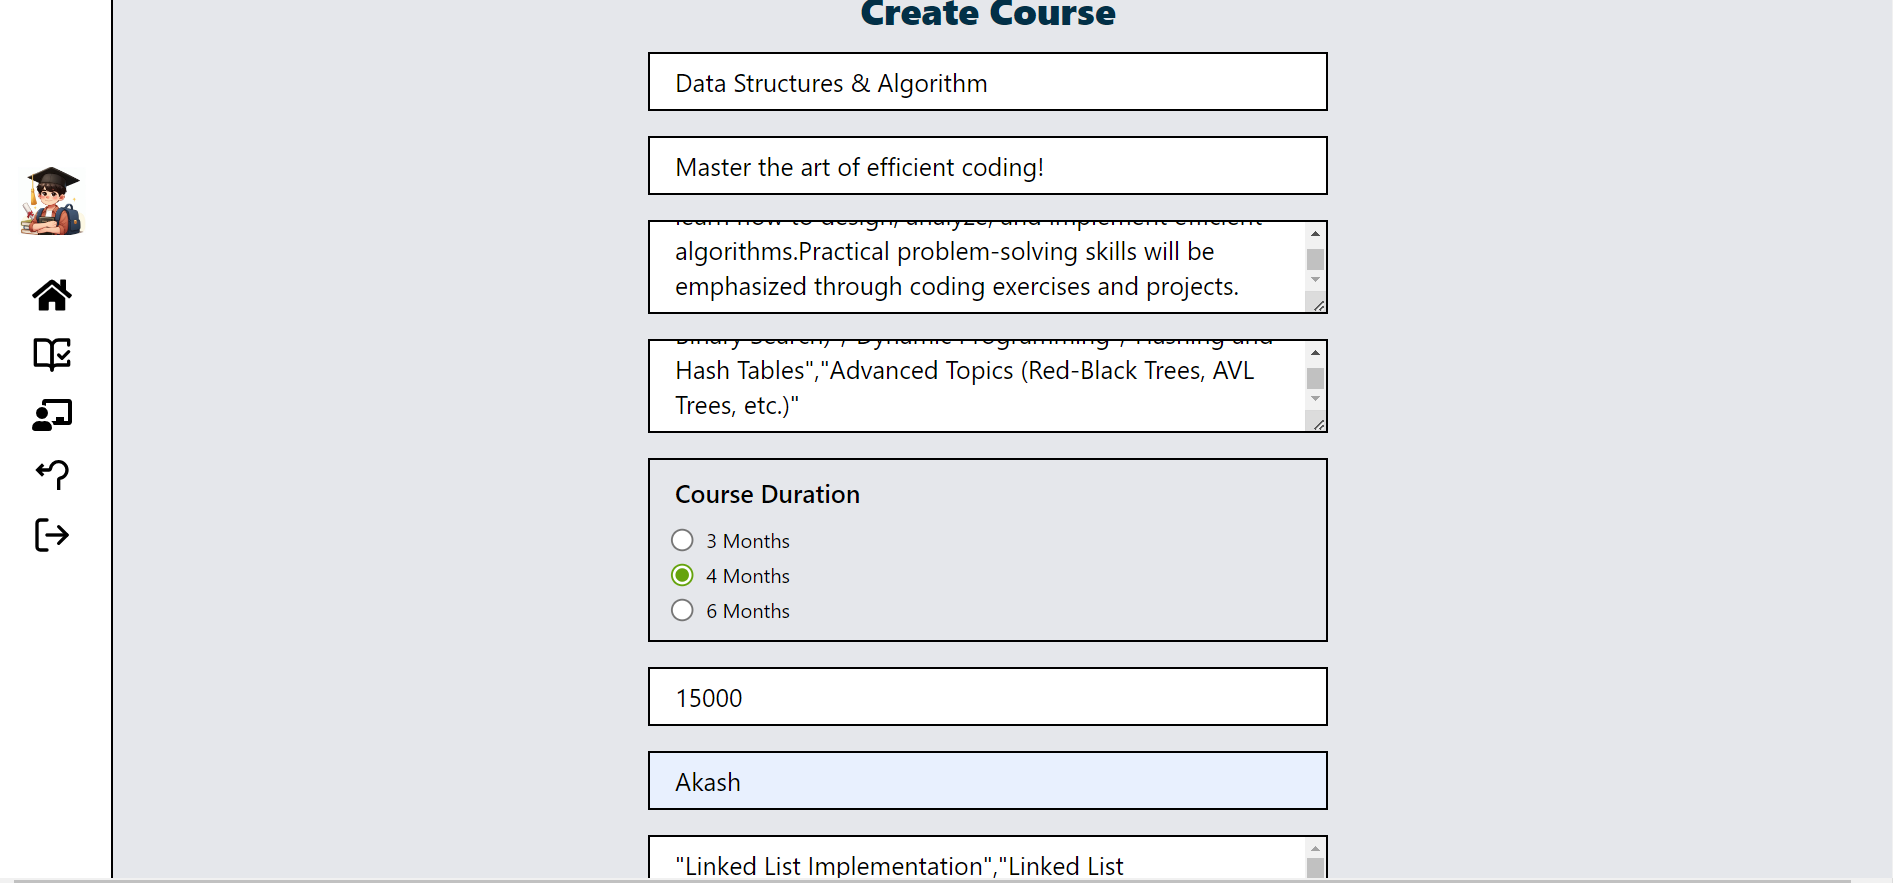
Task: Click the price field showing 15000
Action: click(988, 697)
